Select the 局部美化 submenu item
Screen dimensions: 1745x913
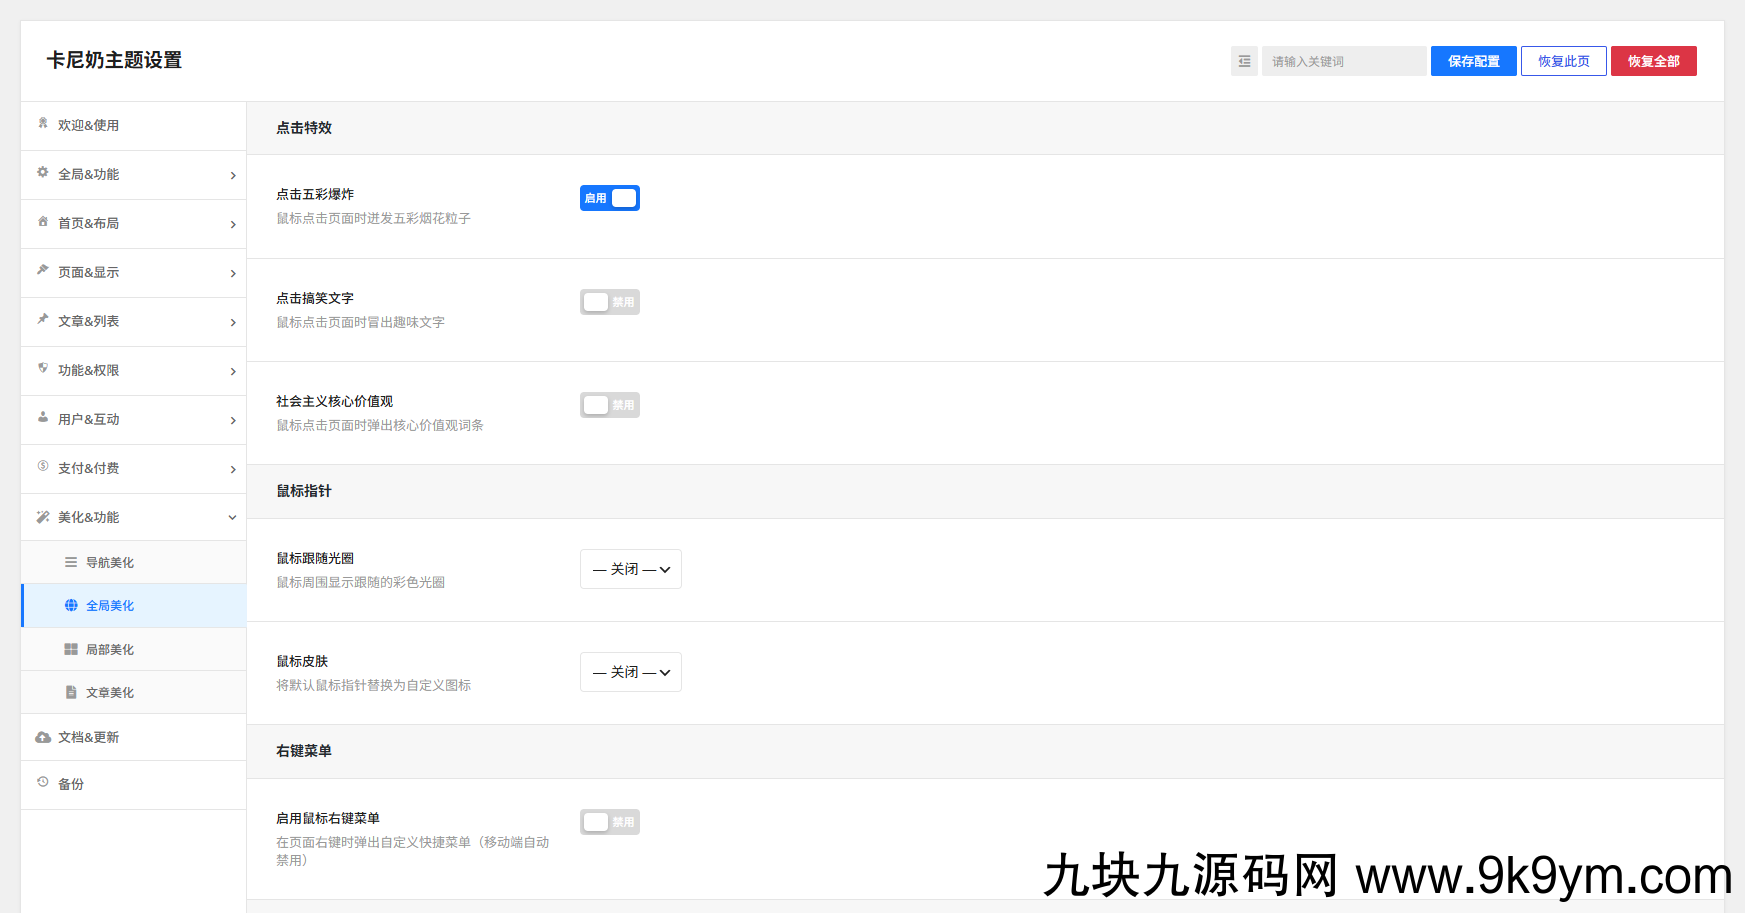tap(133, 649)
